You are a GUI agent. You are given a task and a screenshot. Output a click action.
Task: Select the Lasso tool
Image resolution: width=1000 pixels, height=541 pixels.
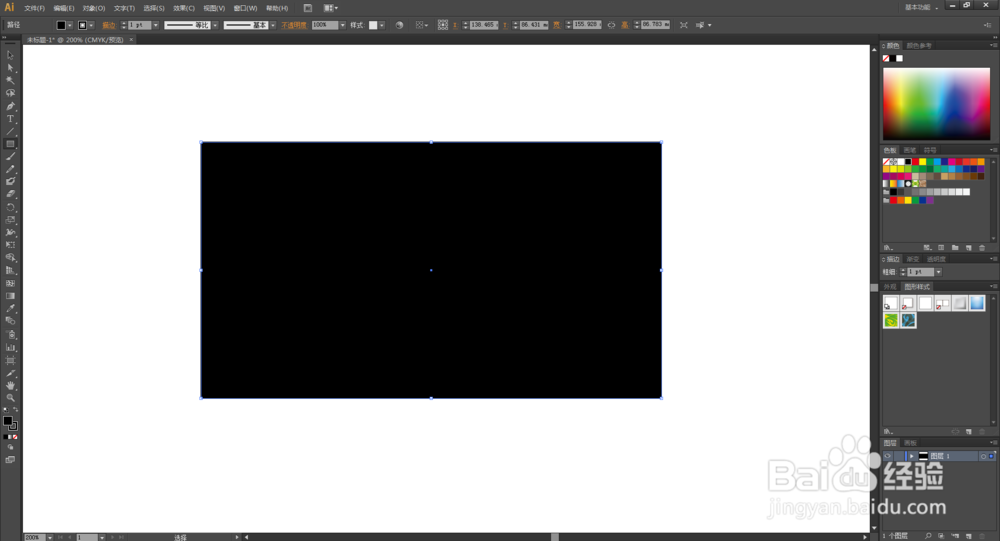10,93
